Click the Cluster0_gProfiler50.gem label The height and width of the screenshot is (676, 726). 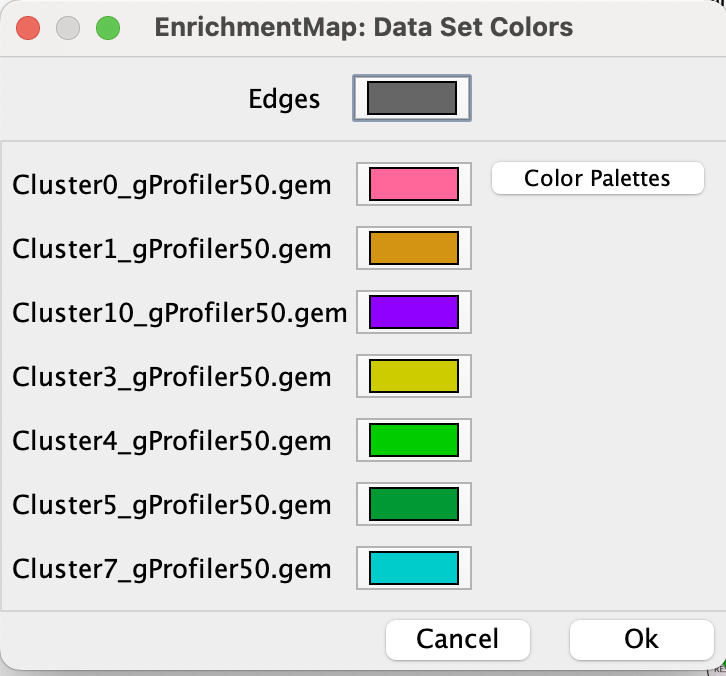click(x=172, y=185)
